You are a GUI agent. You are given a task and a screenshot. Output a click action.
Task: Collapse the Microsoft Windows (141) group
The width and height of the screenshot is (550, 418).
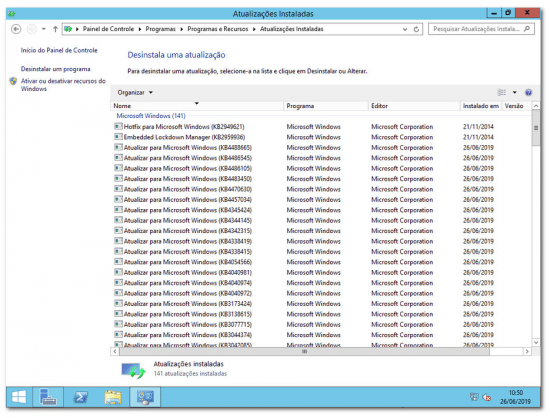[x=151, y=116]
